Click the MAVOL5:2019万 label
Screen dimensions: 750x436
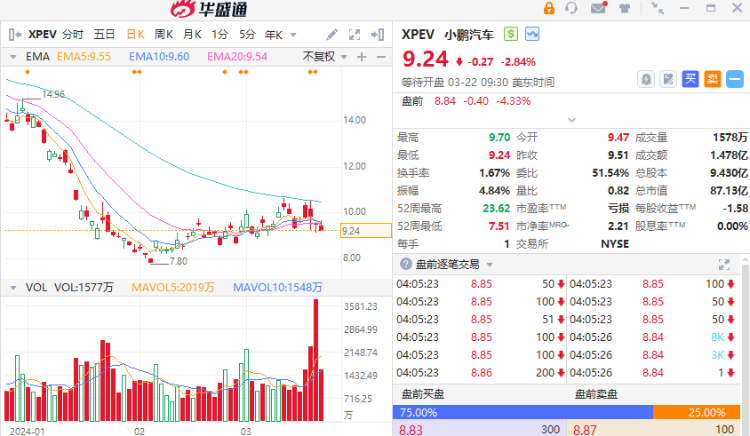tap(173, 287)
